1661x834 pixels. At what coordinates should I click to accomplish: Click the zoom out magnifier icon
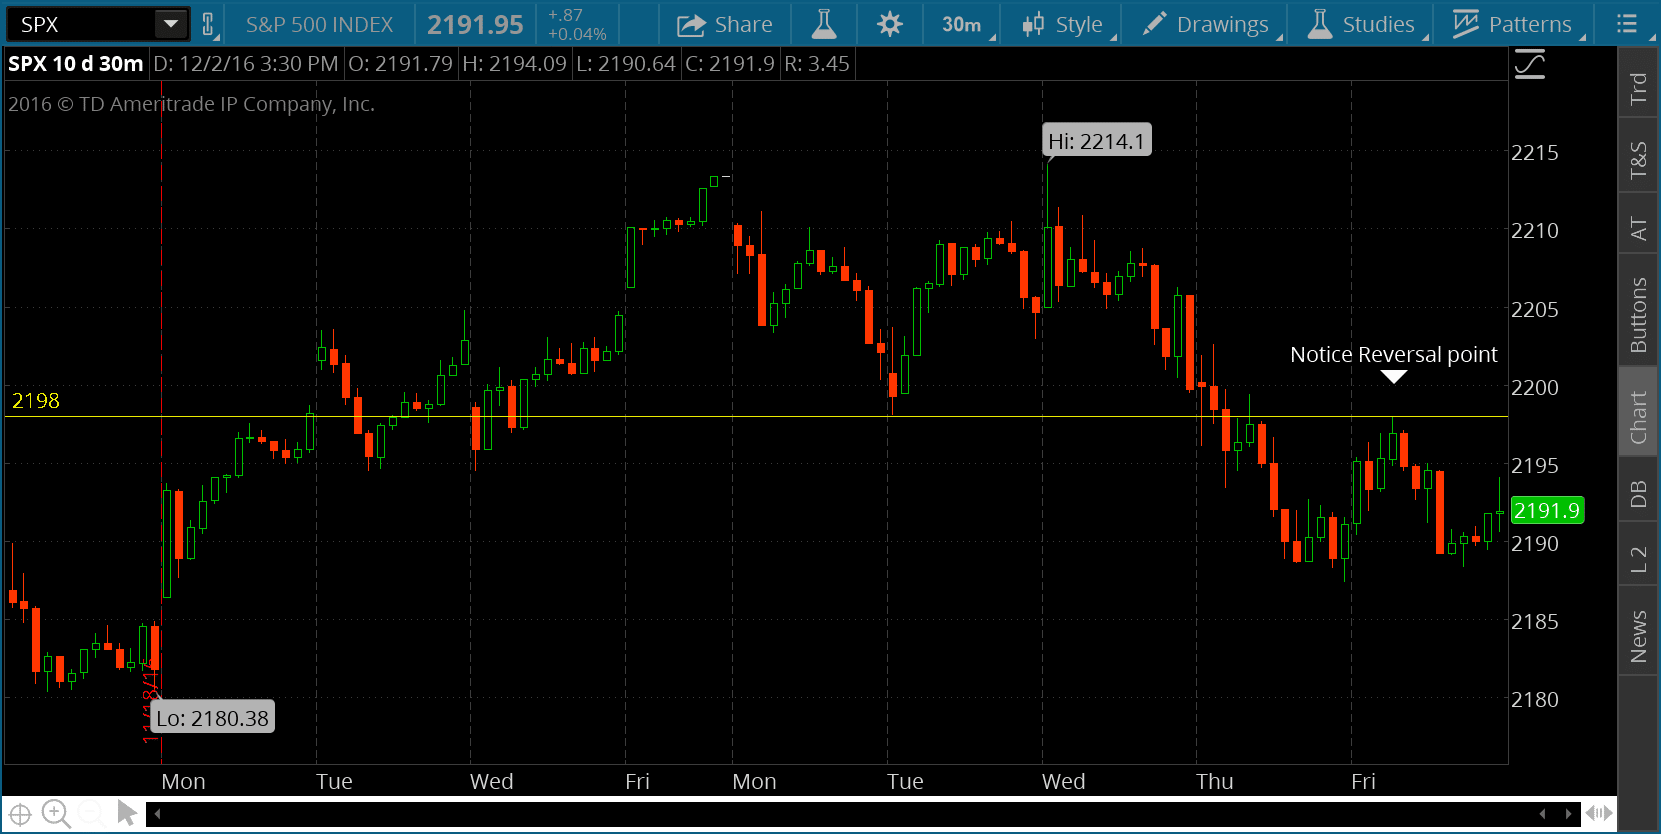pos(91,814)
